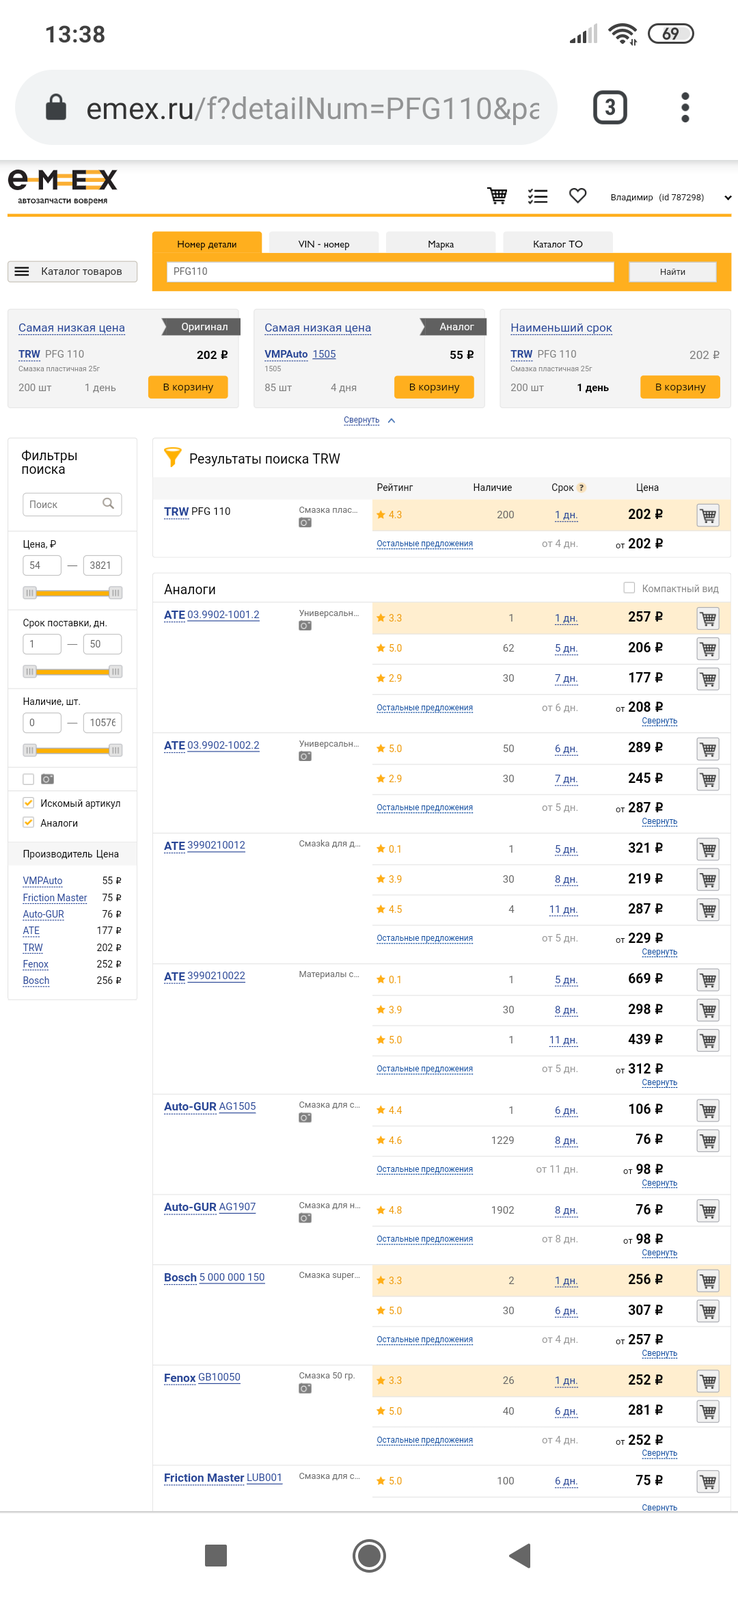
Task: Add Auto-GUR AG1505 at 106 ₽ to cart
Action: (x=708, y=1110)
